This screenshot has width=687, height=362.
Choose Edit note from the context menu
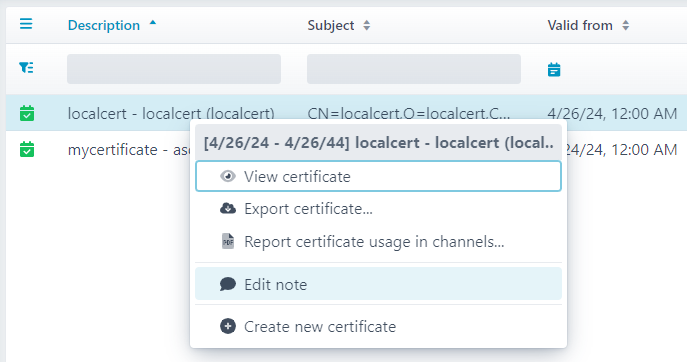point(379,284)
